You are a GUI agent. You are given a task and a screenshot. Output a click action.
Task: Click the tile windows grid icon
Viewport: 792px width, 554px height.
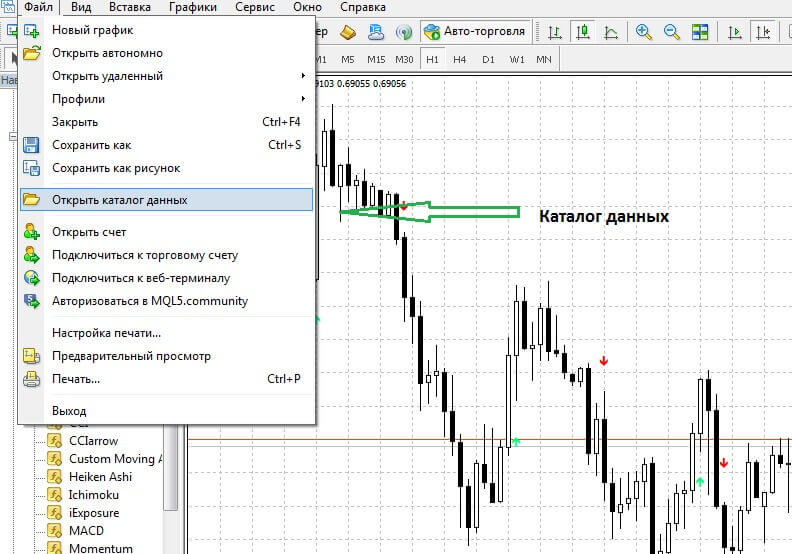(x=698, y=31)
